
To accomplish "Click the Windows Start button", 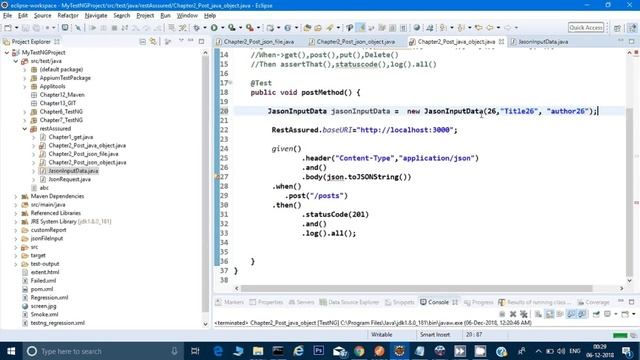I will coord(11,351).
